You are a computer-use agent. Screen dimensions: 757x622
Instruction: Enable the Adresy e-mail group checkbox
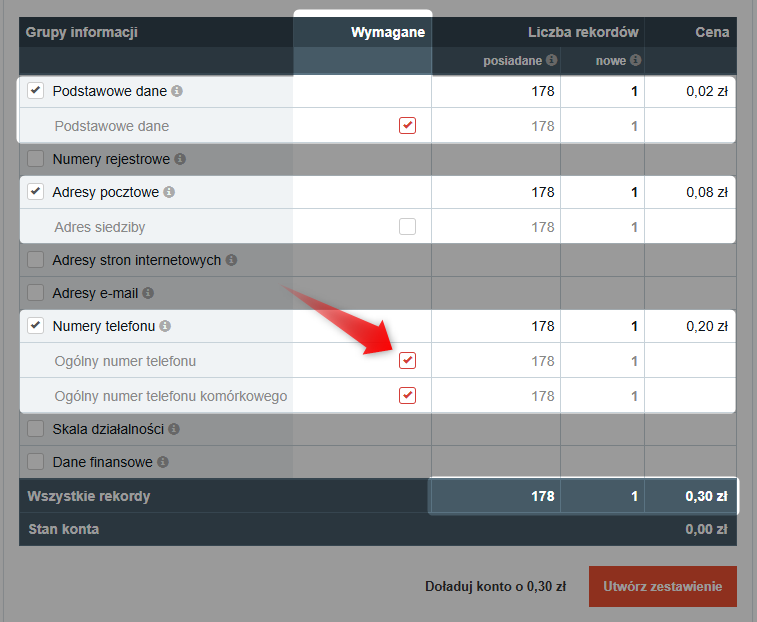tap(36, 294)
